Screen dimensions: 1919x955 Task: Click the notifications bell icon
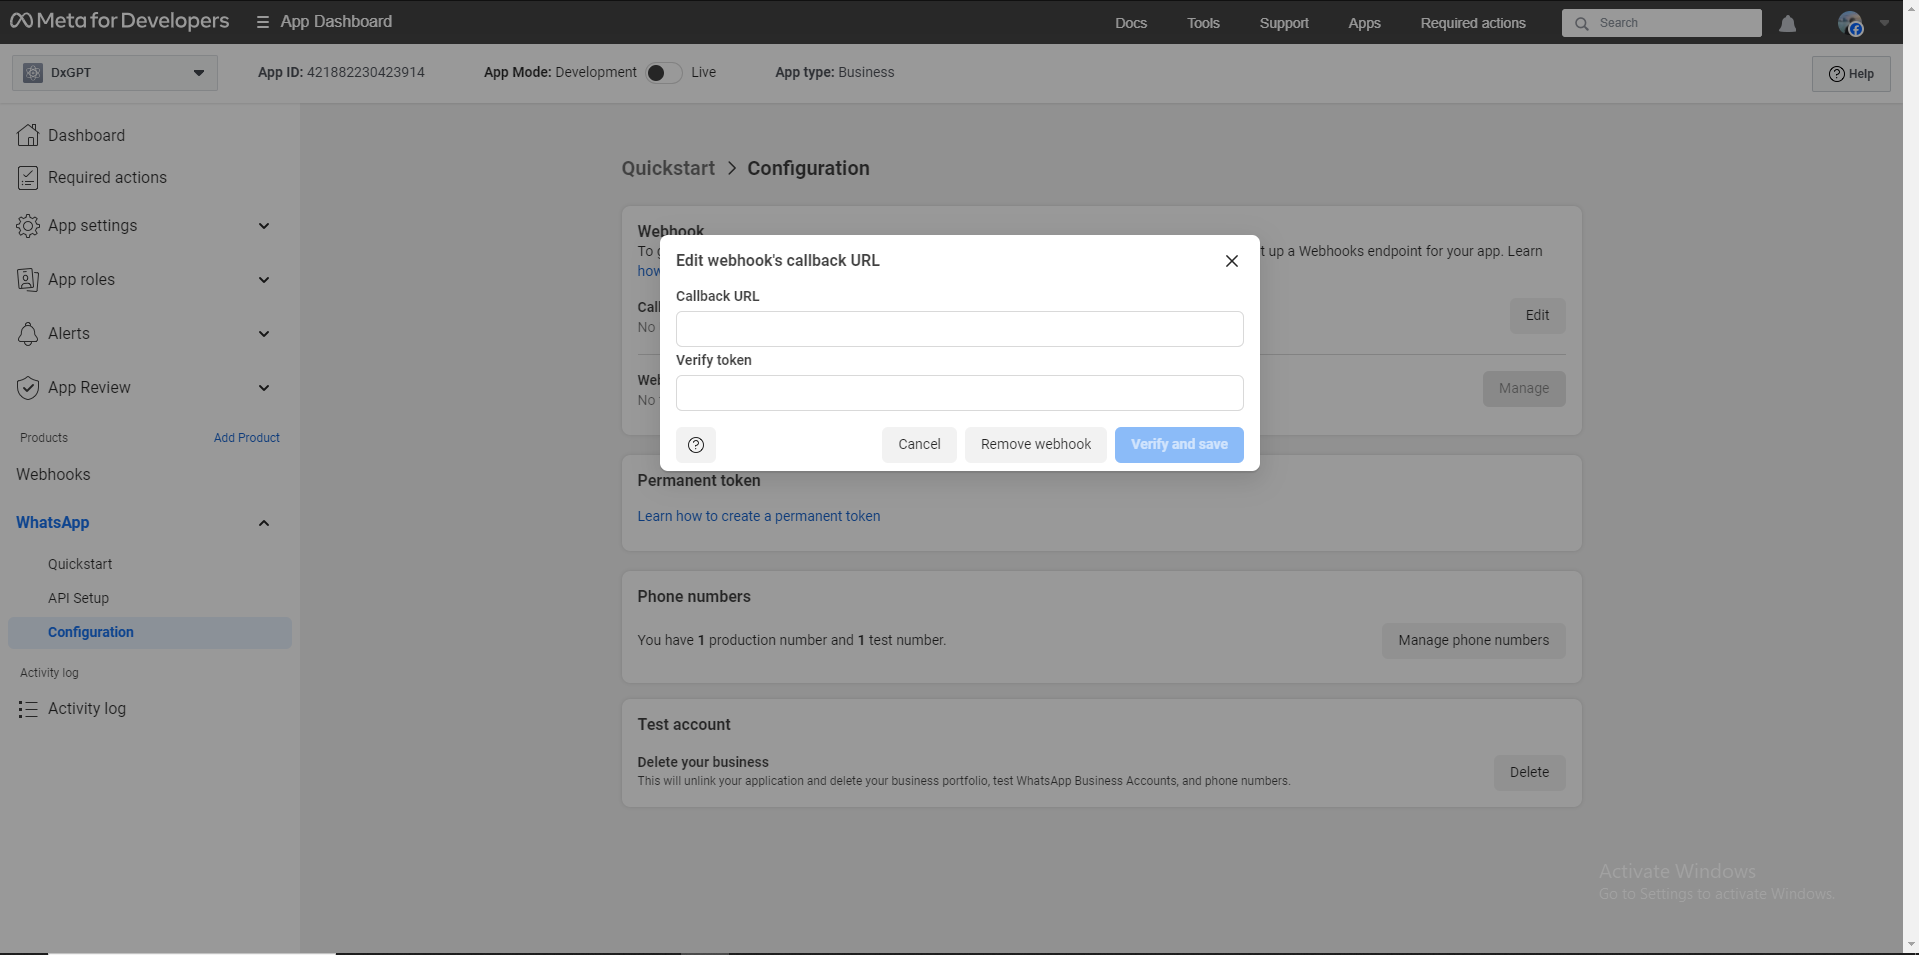(1787, 24)
